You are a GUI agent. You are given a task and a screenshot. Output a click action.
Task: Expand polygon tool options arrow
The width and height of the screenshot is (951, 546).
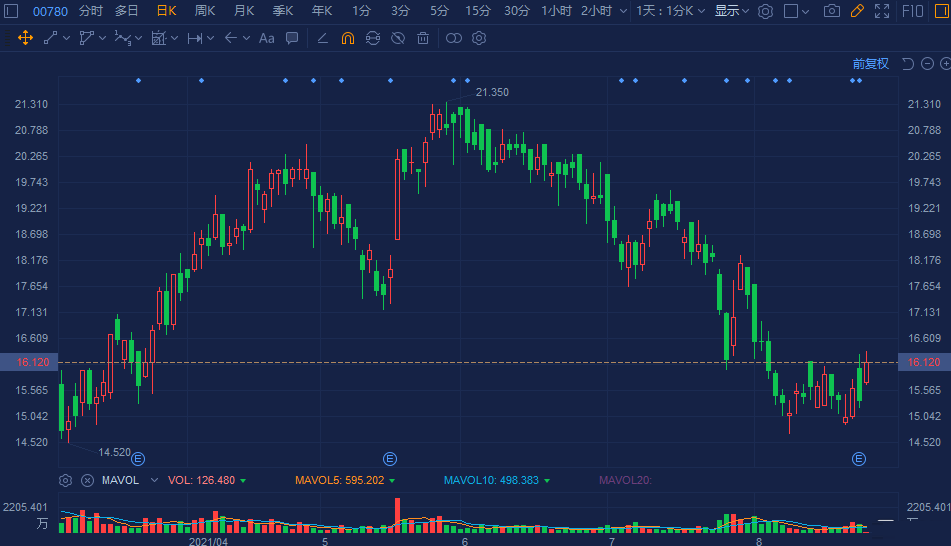(102, 38)
